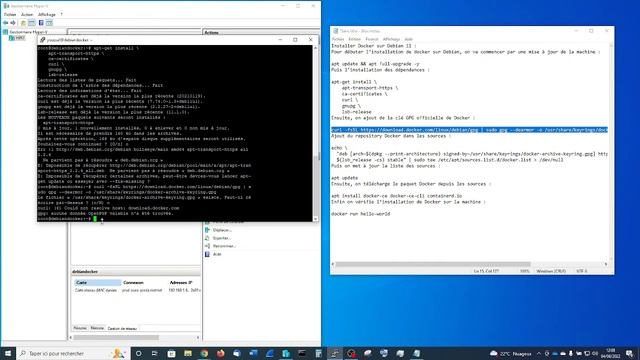Click the Back arrow in Hyper-V Manager toolbar
Image resolution: width=640 pixels, height=360 pixels.
click(x=6, y=23)
